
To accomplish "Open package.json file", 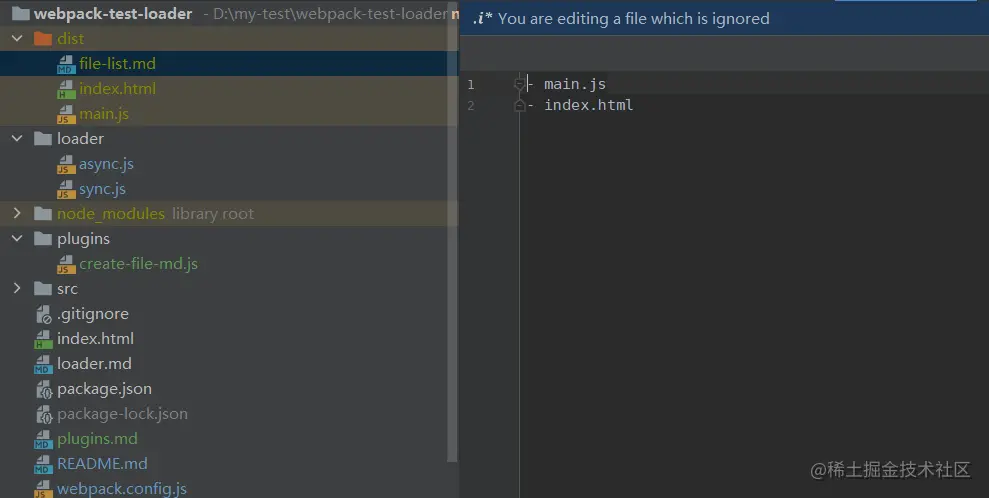I will pyautogui.click(x=104, y=389).
